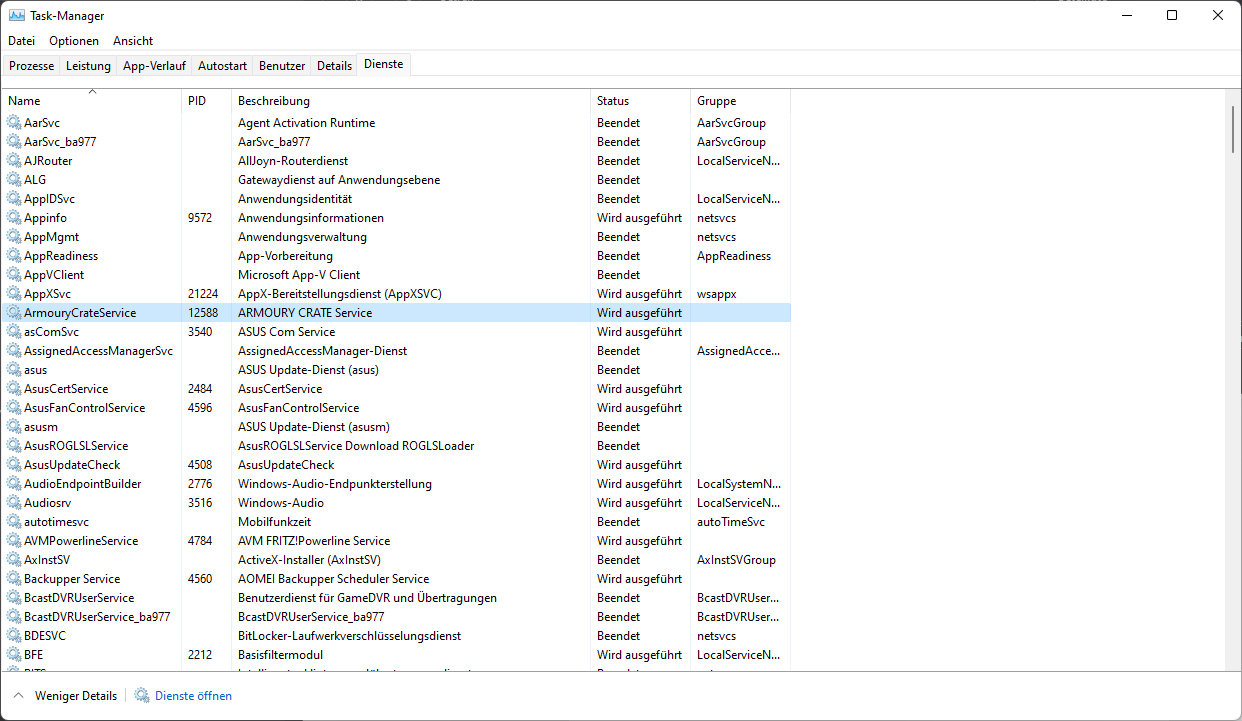
Task: Click the vertical scrollbar thumb of services list
Action: 1232,130
